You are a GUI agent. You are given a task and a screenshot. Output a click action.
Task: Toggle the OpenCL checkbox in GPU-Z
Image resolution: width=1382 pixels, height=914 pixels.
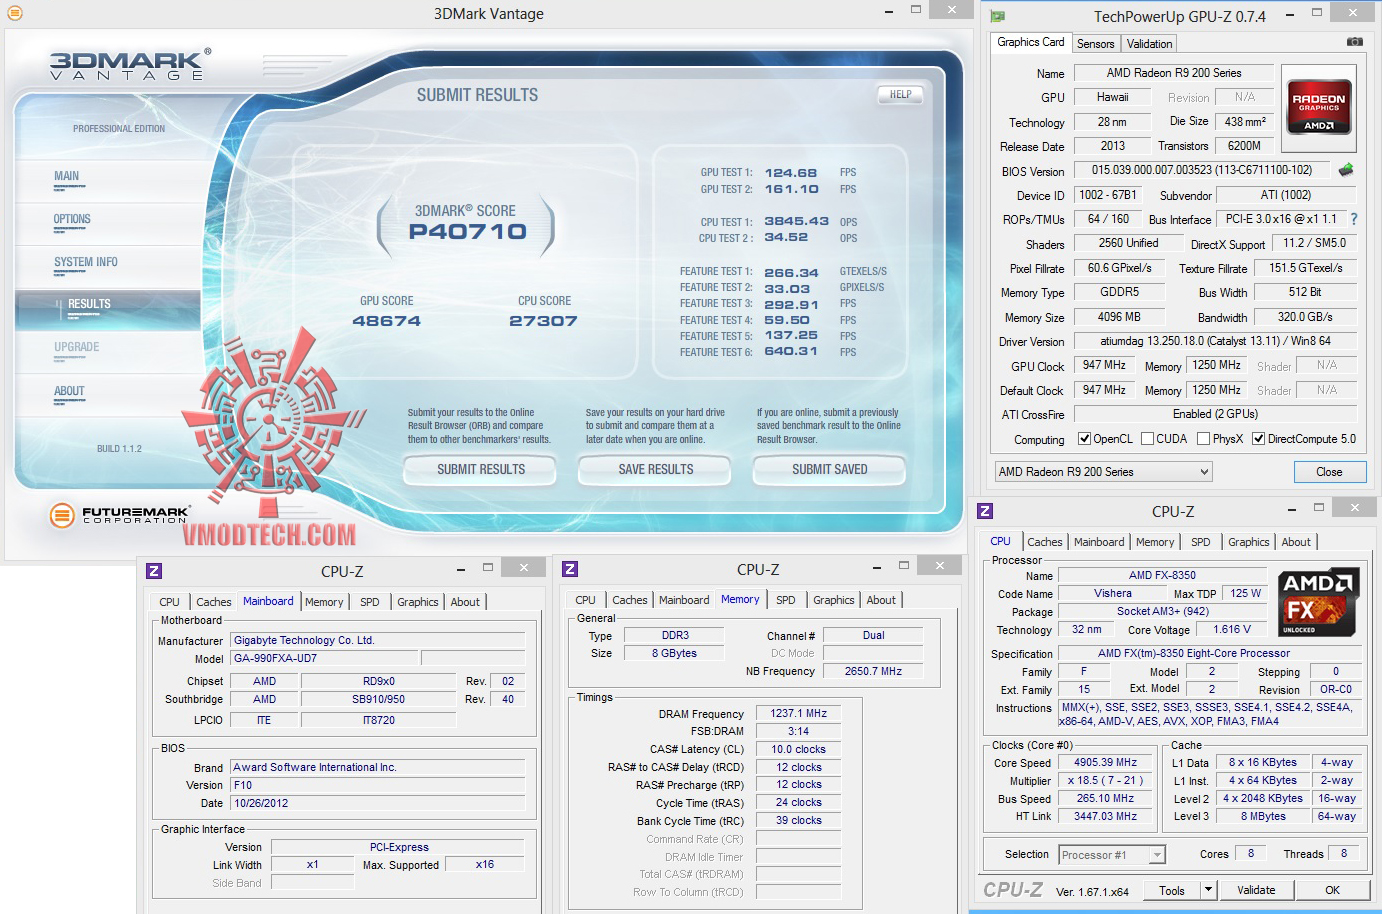[x=1084, y=439]
